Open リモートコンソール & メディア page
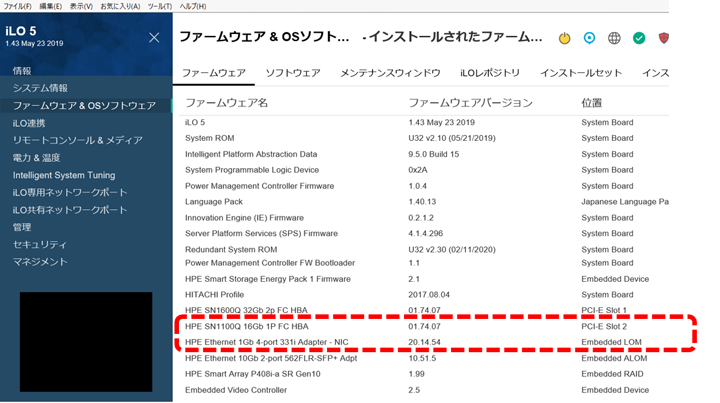Viewport: 720px width, 403px height. (78, 140)
